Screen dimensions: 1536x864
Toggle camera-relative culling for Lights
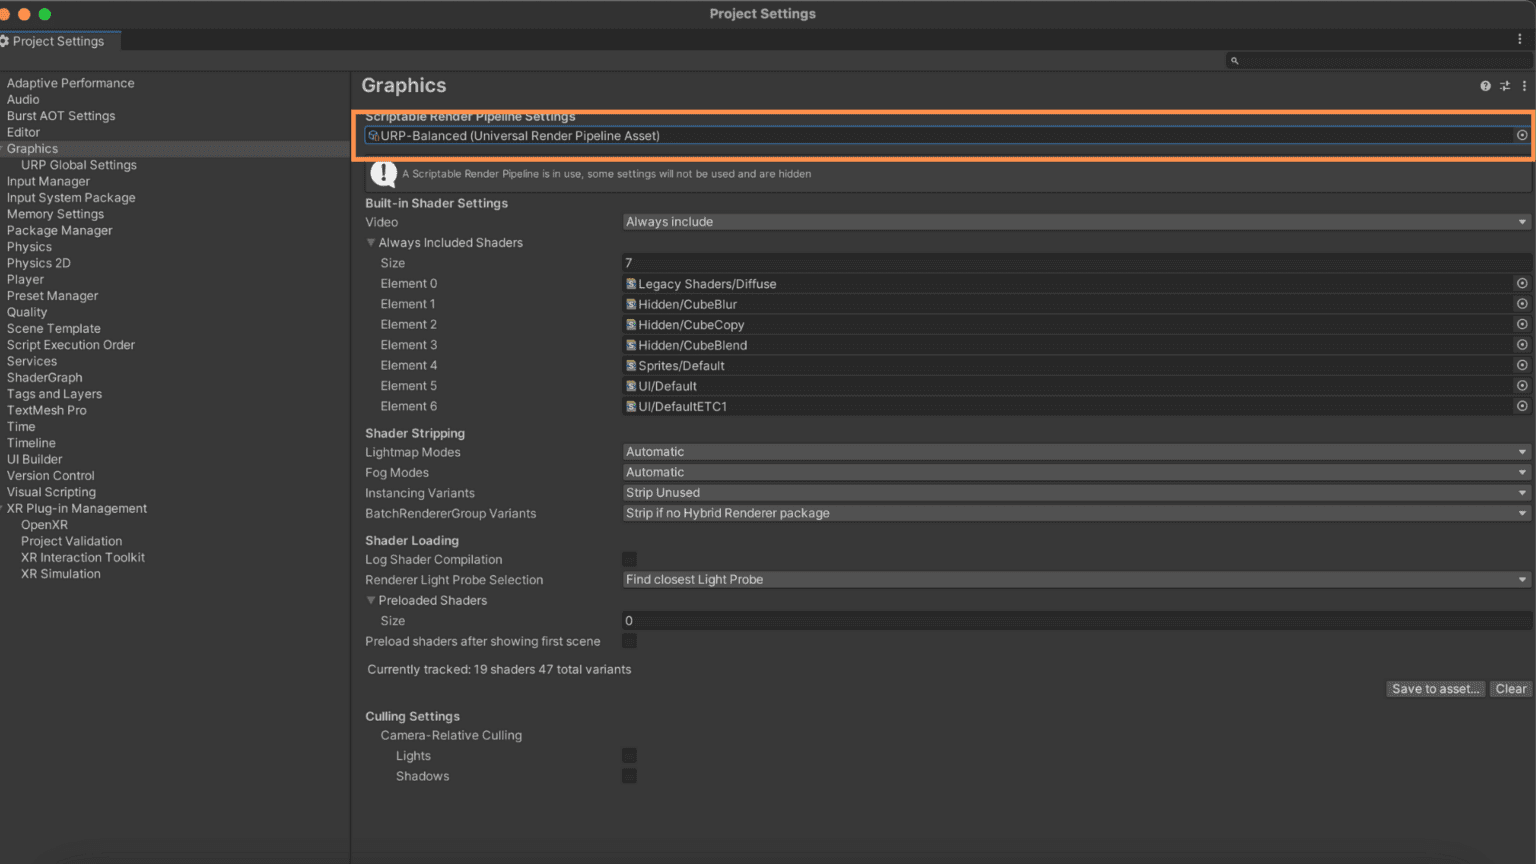click(x=629, y=755)
